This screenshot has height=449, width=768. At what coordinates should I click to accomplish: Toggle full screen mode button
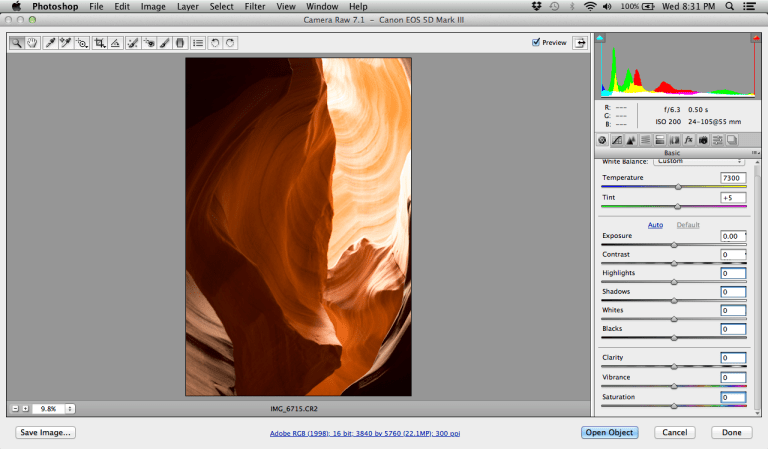(x=579, y=43)
